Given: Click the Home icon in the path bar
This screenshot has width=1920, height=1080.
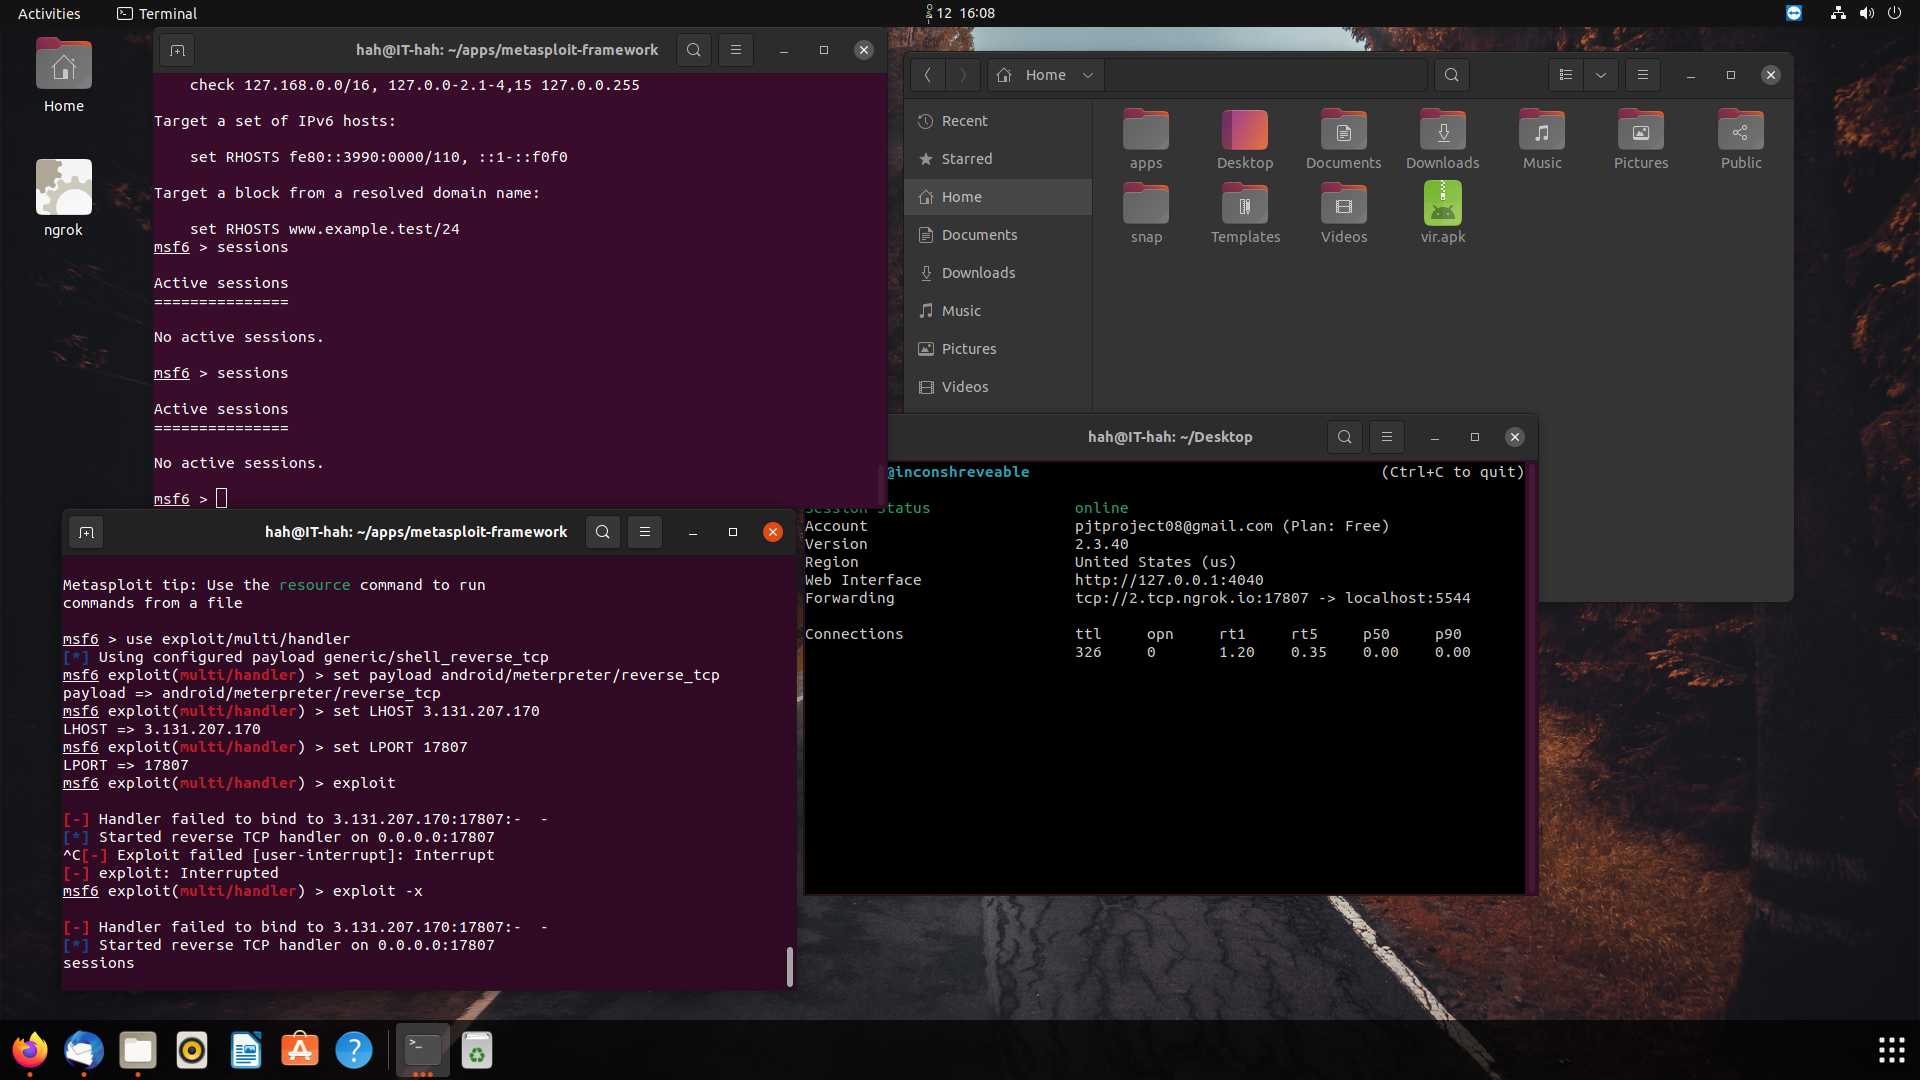Looking at the screenshot, I should 1003,74.
